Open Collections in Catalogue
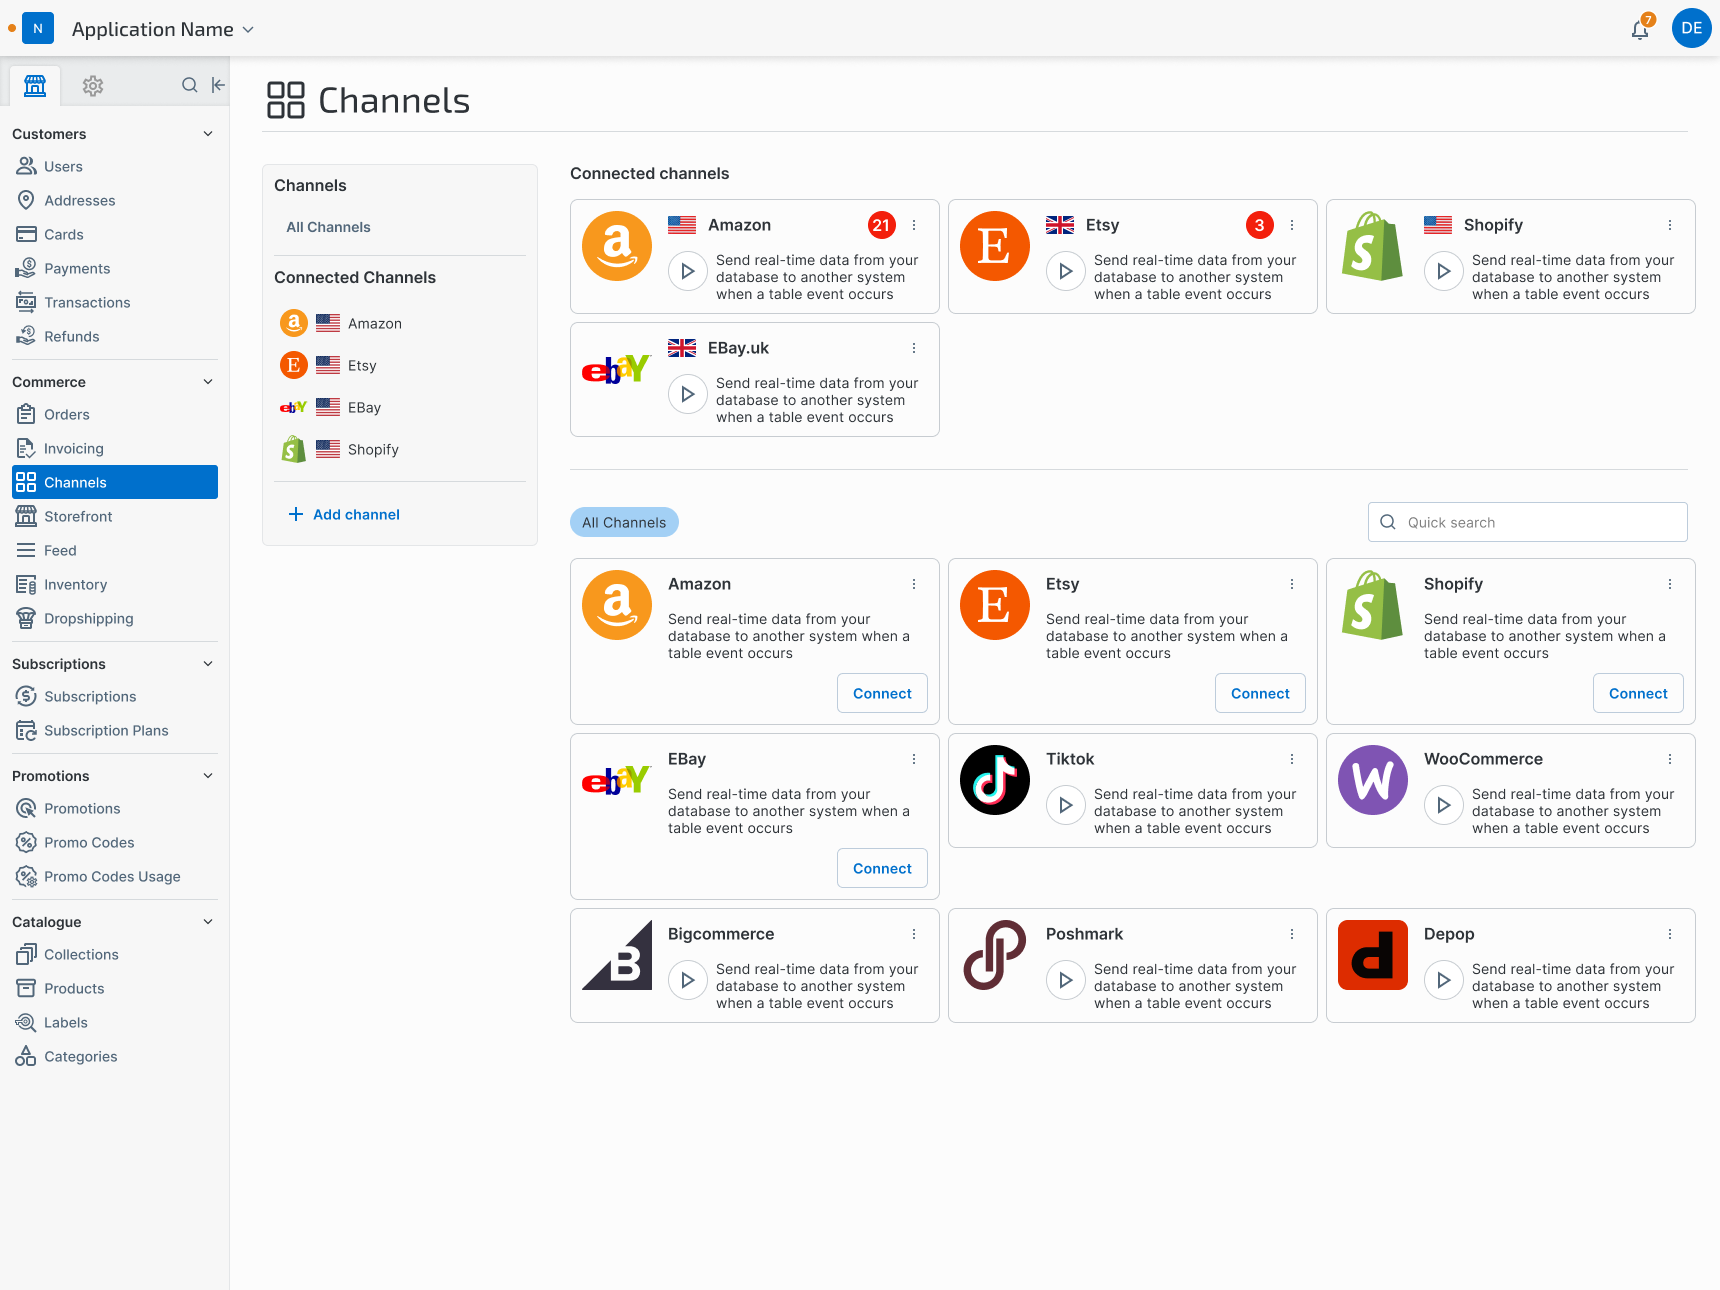Screen dimensions: 1720x1290 pos(115,955)
